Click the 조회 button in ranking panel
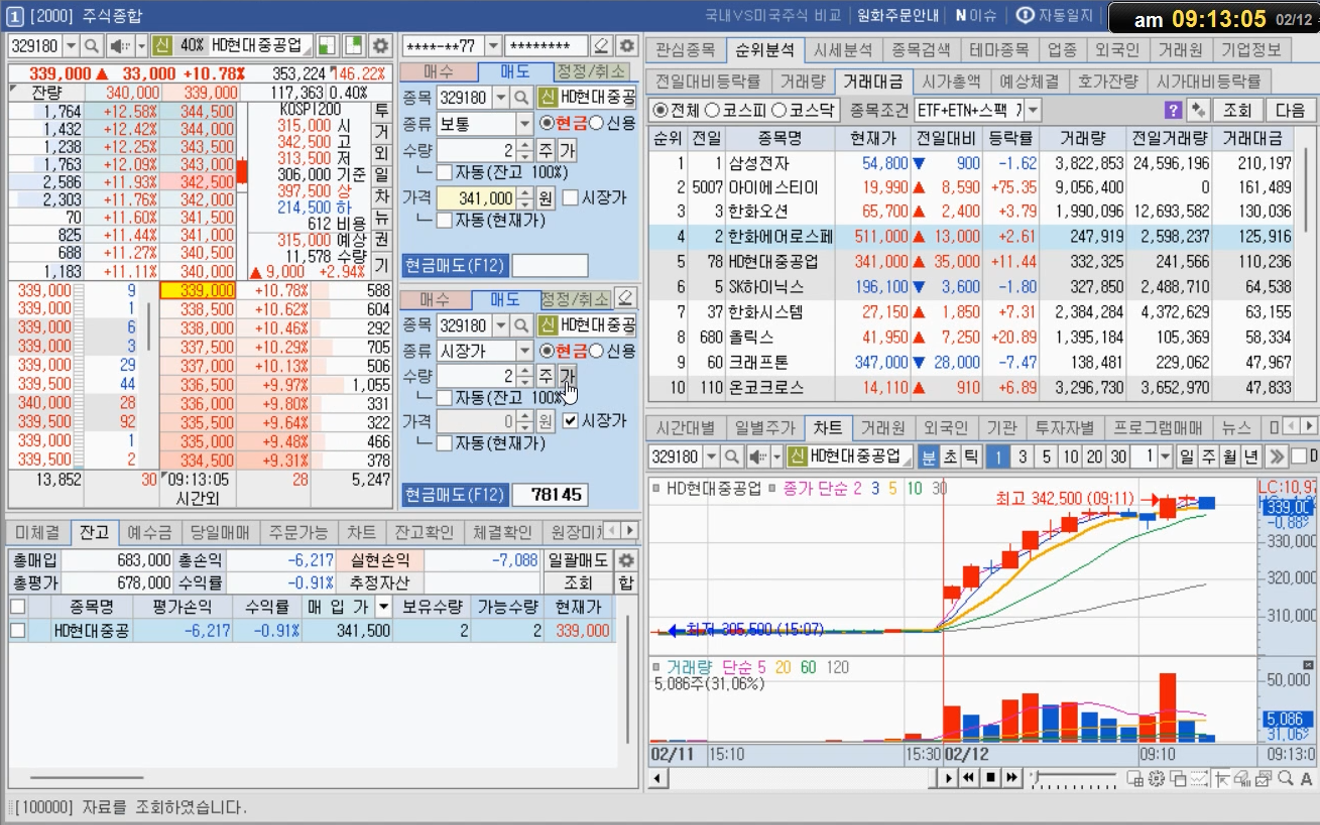The image size is (1320, 825). click(x=1238, y=110)
